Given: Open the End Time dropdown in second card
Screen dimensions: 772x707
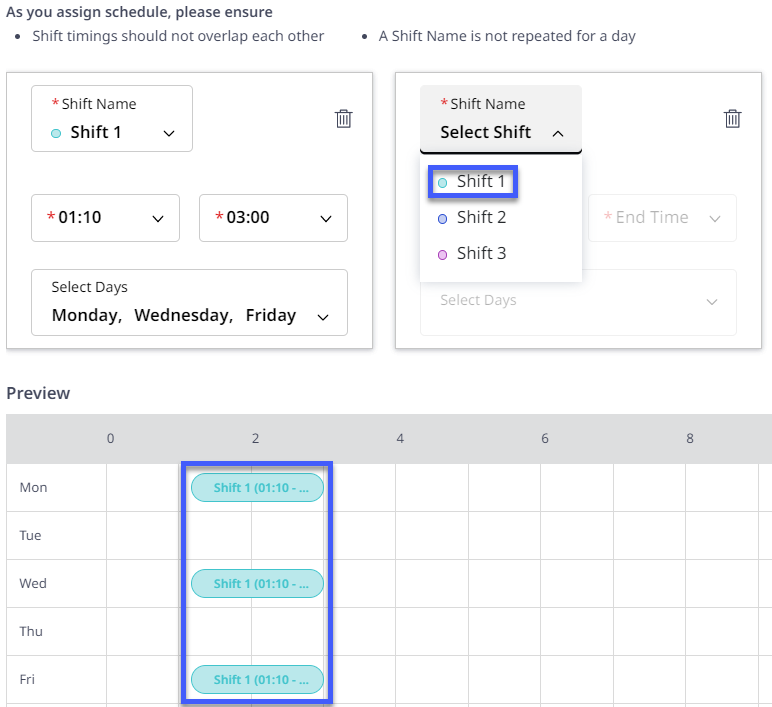Looking at the screenshot, I should tap(662, 218).
